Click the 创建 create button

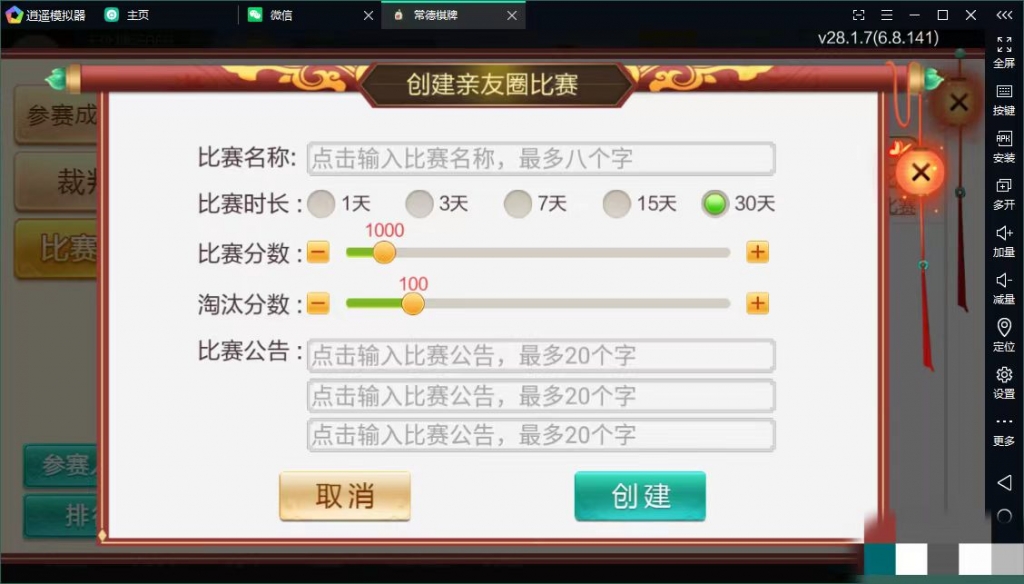(640, 496)
